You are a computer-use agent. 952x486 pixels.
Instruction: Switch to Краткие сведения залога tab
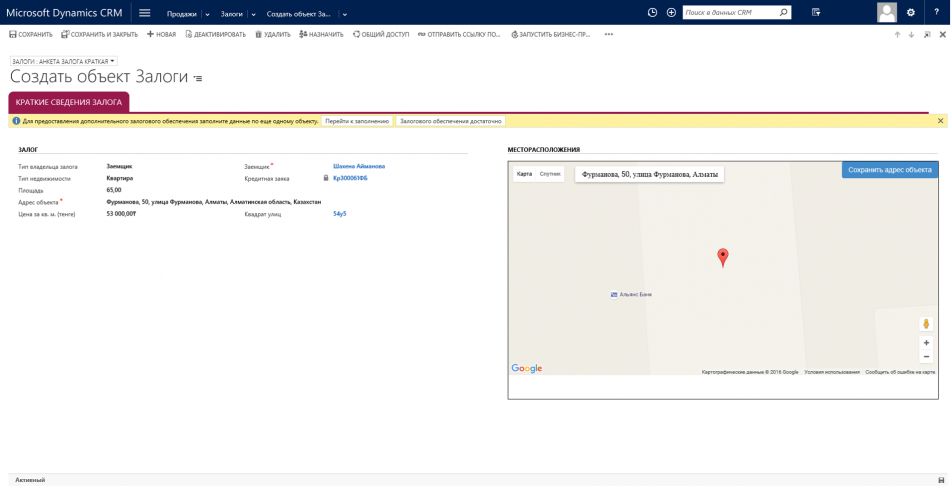[69, 102]
